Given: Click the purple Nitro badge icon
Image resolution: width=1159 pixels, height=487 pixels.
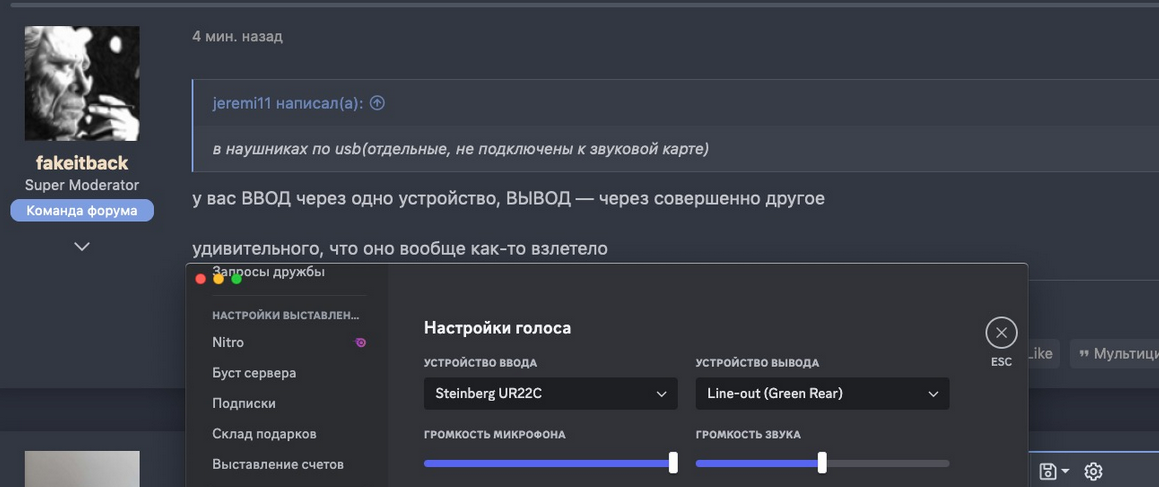Looking at the screenshot, I should tap(360, 342).
